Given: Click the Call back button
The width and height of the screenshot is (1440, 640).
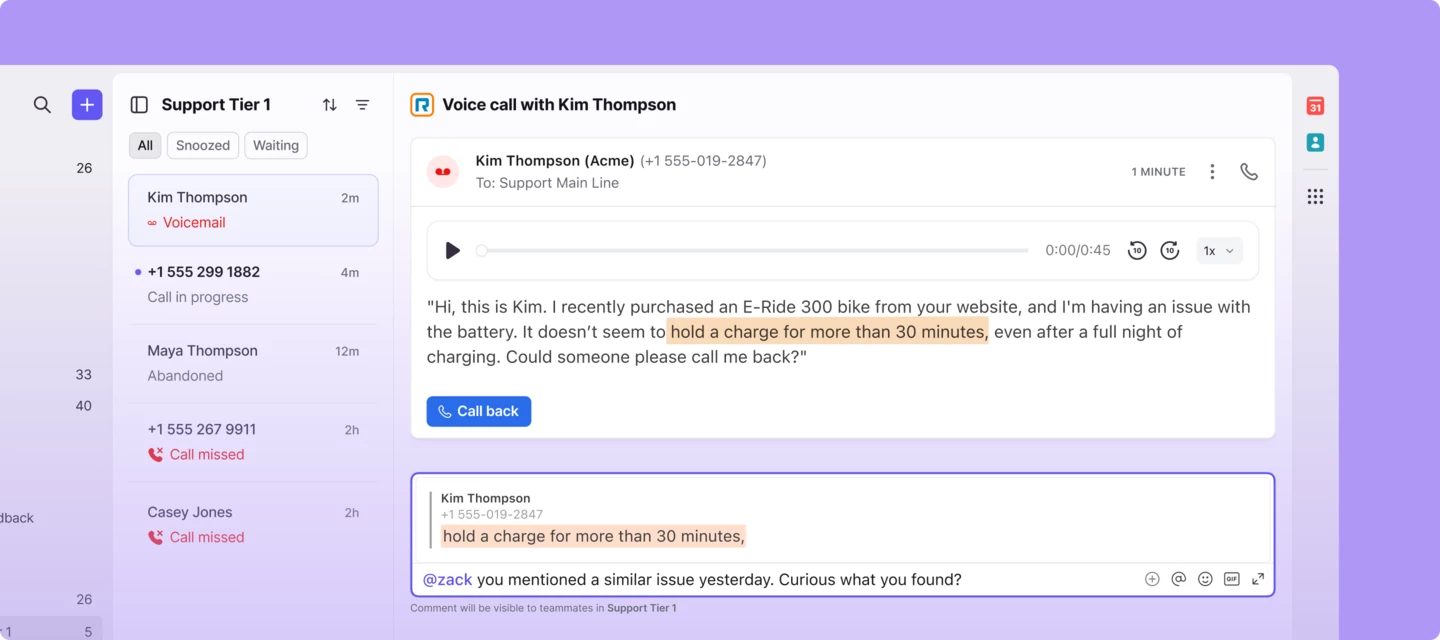Looking at the screenshot, I should (479, 411).
